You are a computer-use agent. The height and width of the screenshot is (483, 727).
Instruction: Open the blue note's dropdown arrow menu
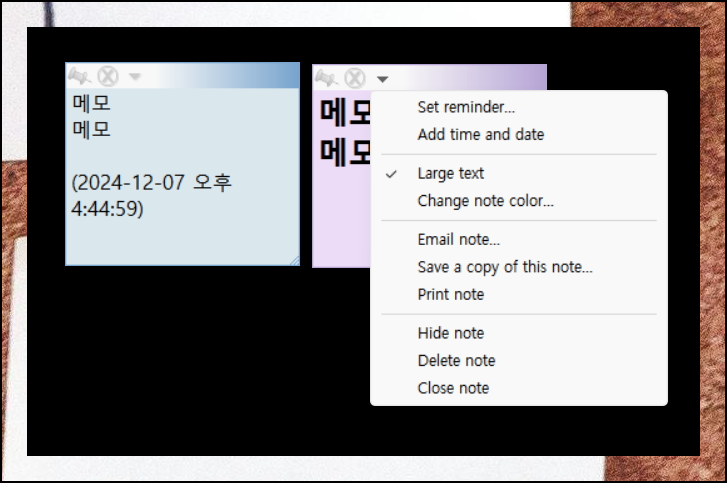click(x=134, y=76)
